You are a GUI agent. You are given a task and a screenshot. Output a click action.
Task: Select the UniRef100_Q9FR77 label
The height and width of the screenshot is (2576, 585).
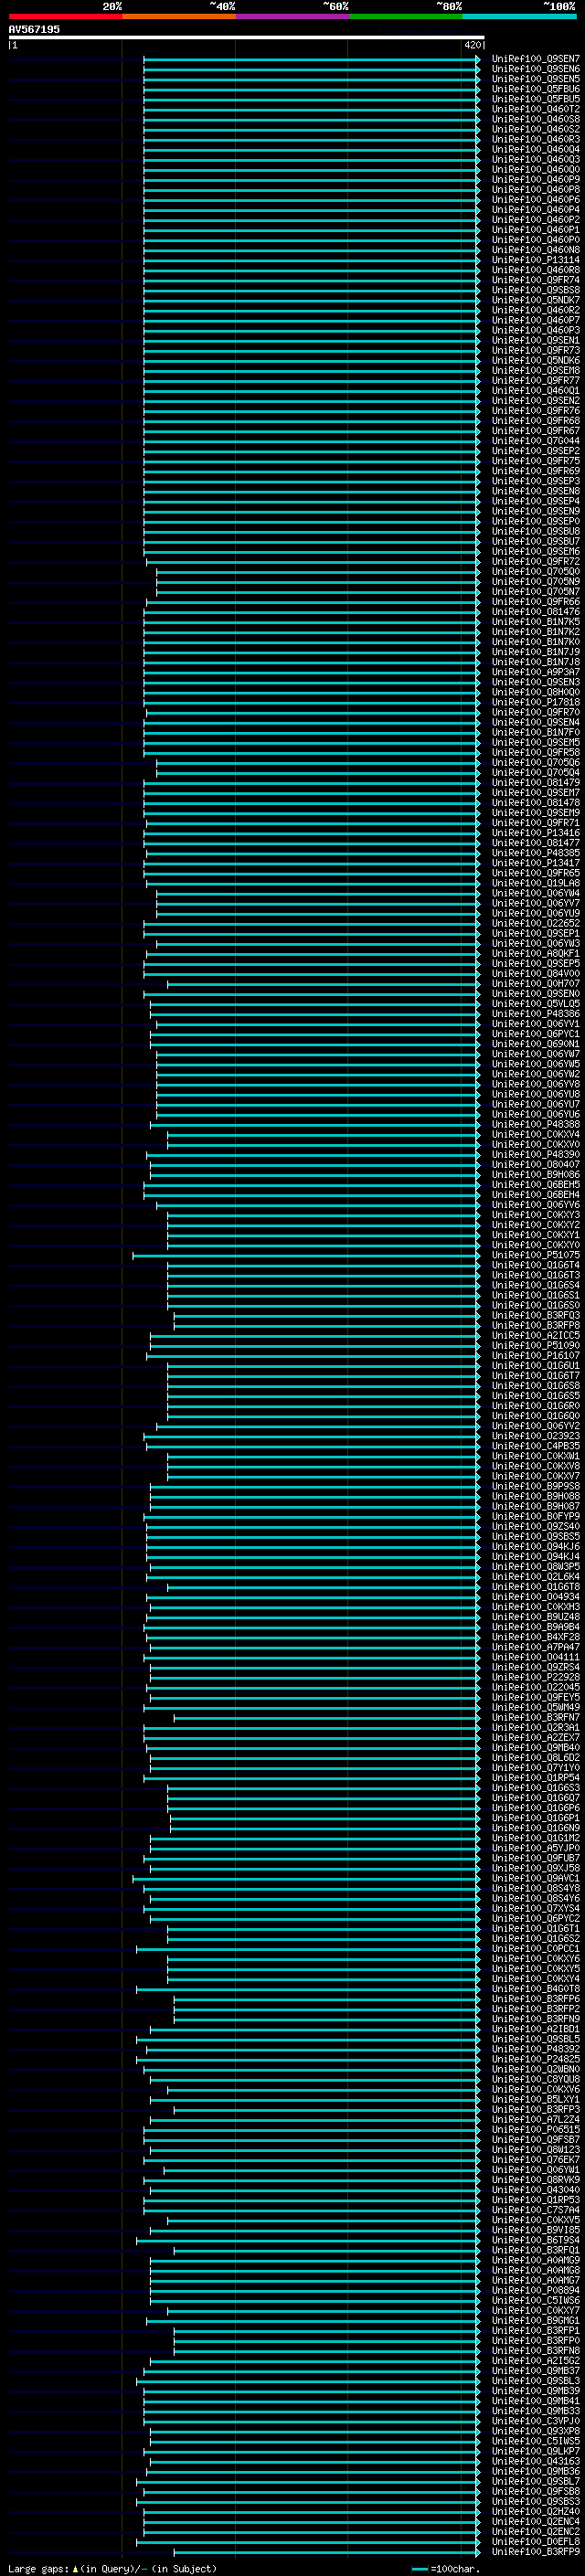(536, 380)
